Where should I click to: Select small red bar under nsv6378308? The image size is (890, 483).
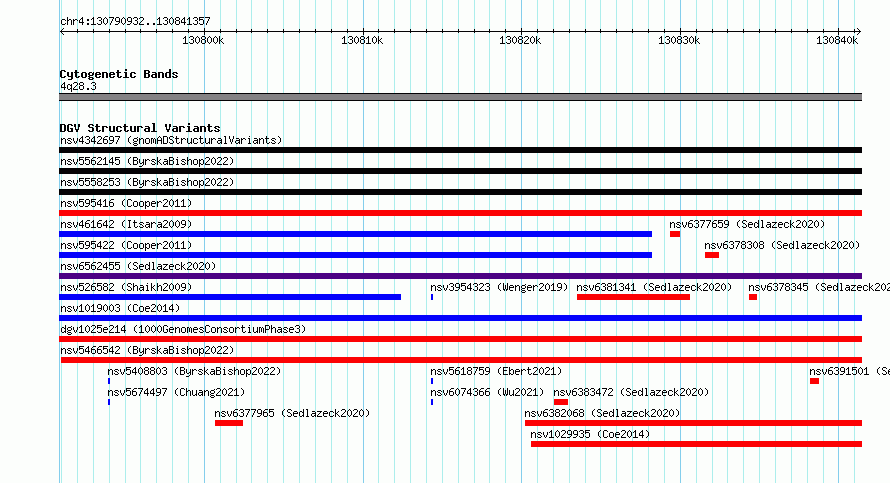(712, 255)
